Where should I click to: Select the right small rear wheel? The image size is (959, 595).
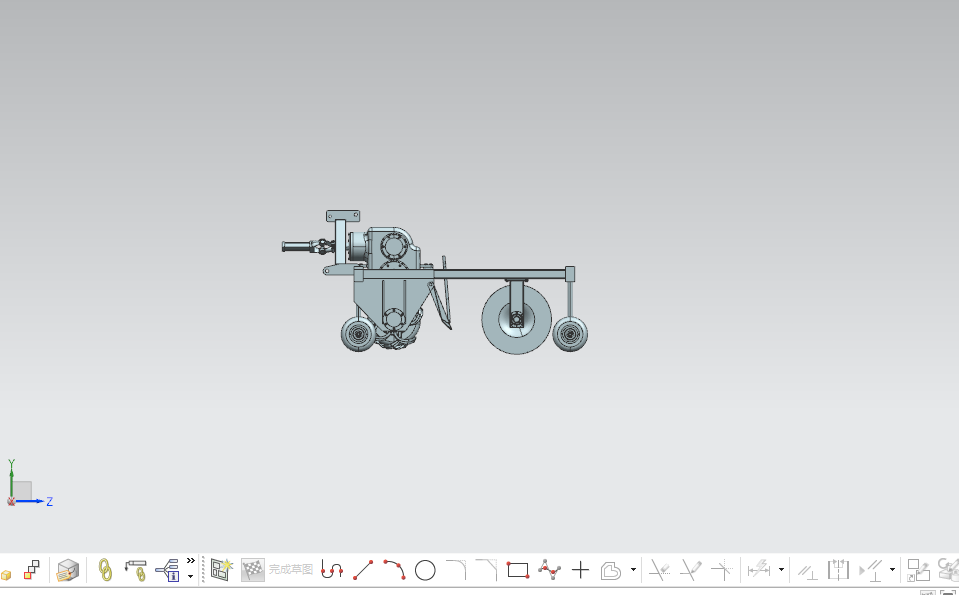coord(570,334)
